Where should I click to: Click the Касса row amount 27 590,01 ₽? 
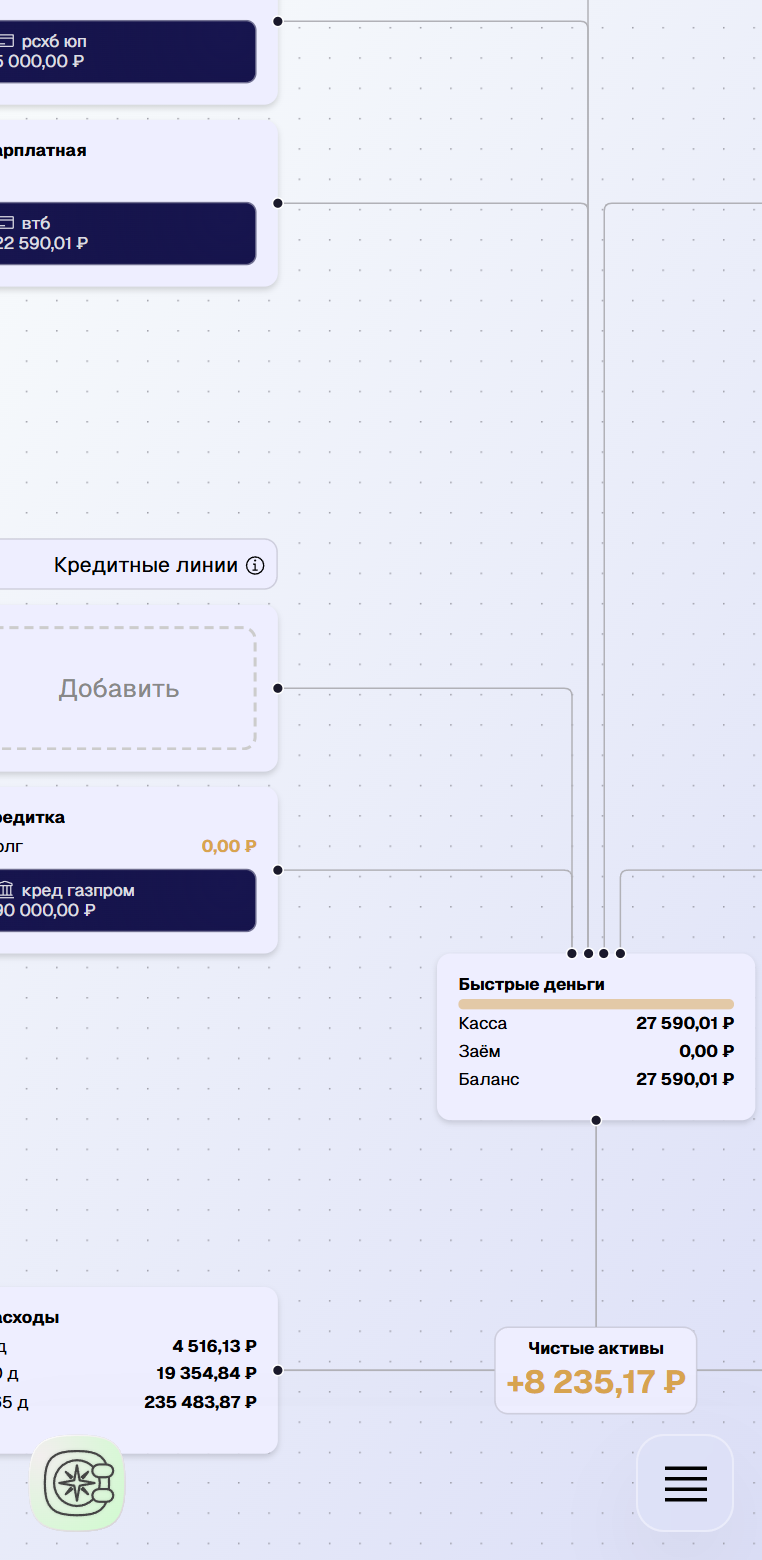click(x=685, y=1023)
